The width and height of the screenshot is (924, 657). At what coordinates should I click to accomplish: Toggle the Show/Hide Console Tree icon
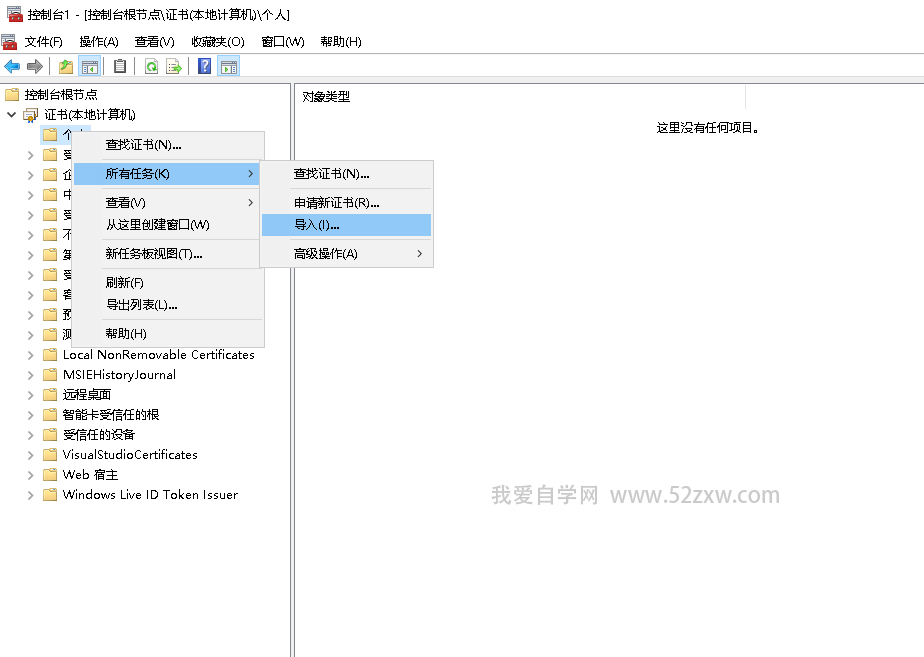[x=89, y=67]
